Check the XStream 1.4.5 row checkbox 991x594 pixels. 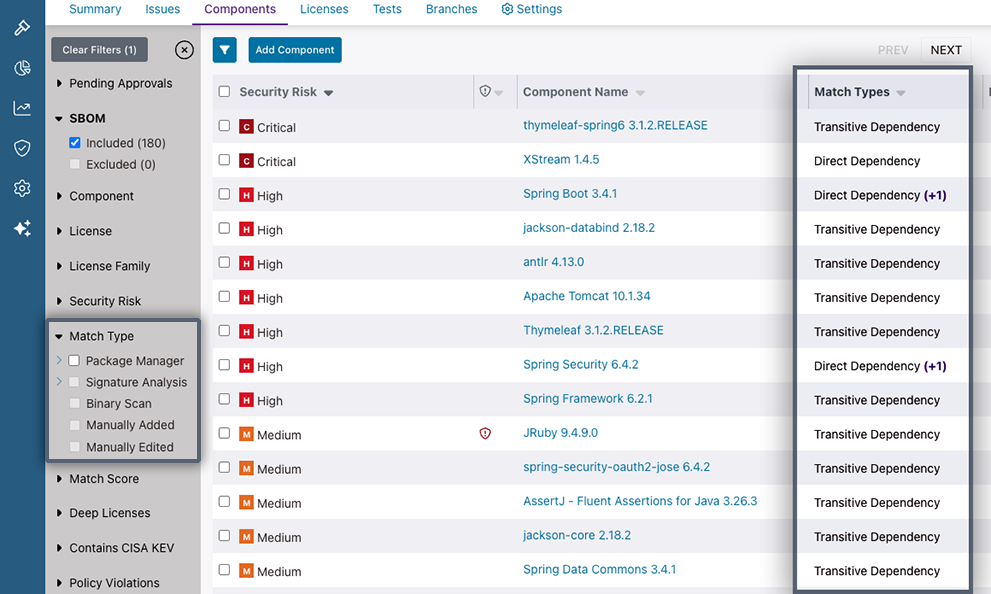click(224, 160)
